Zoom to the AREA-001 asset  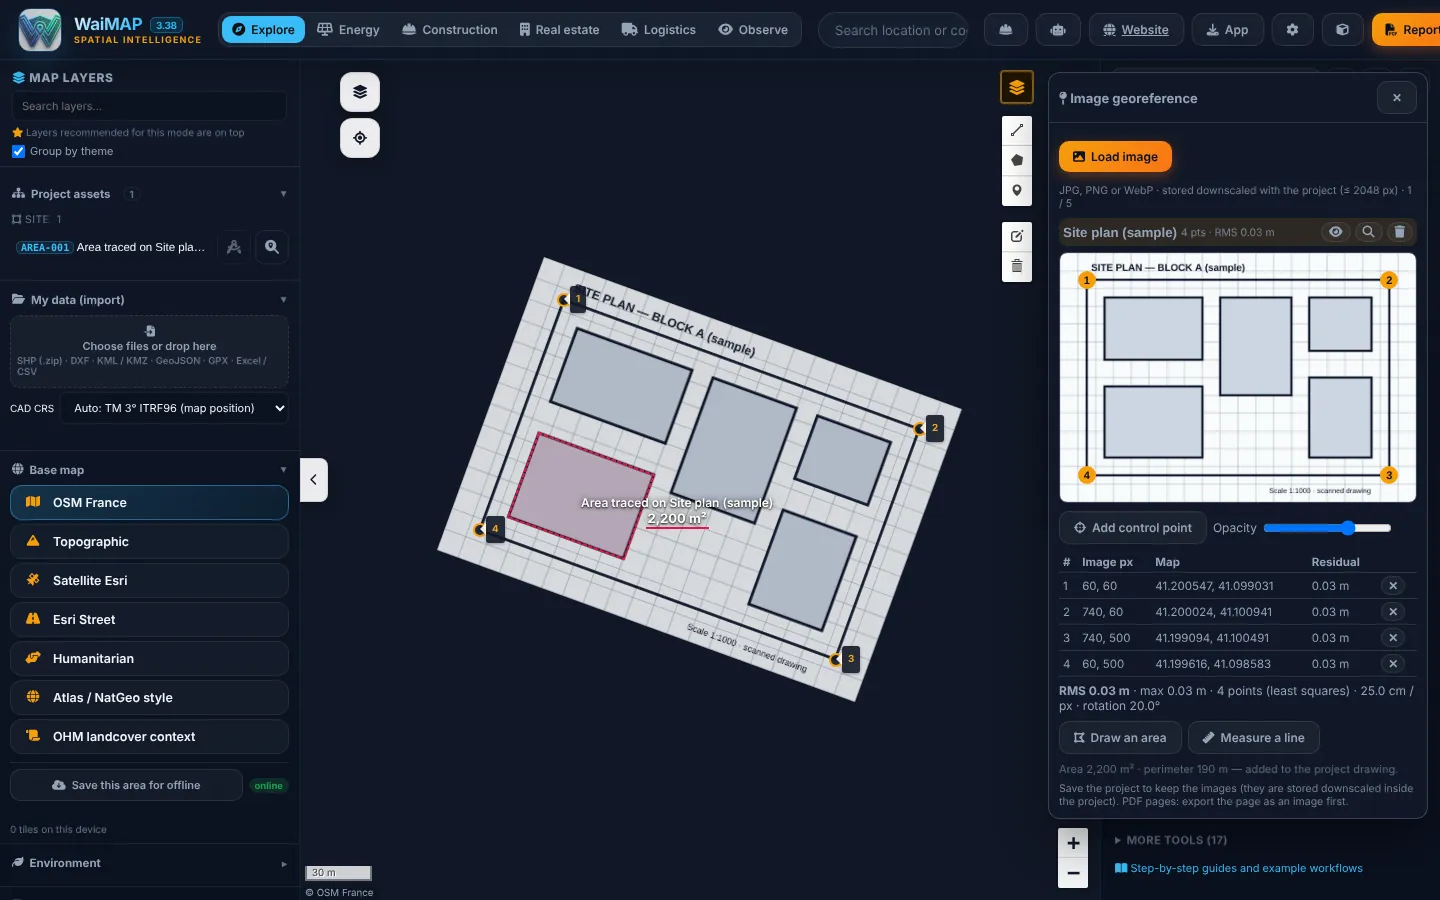pos(272,247)
